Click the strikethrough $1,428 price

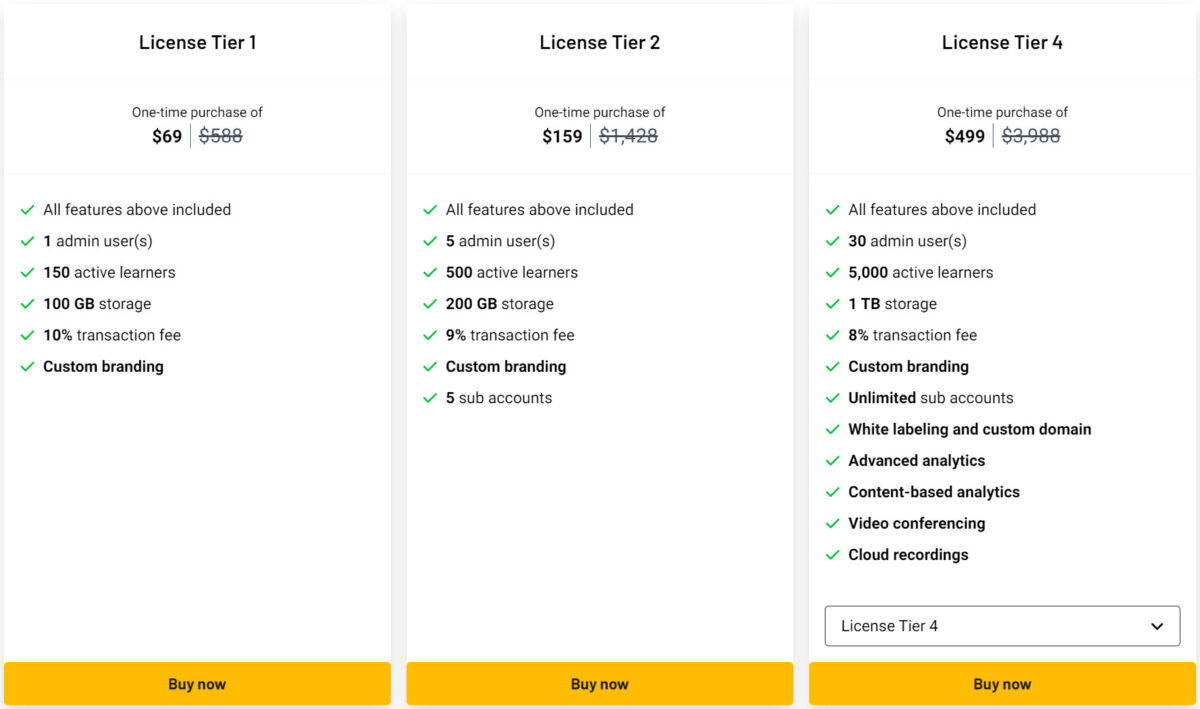coord(629,136)
